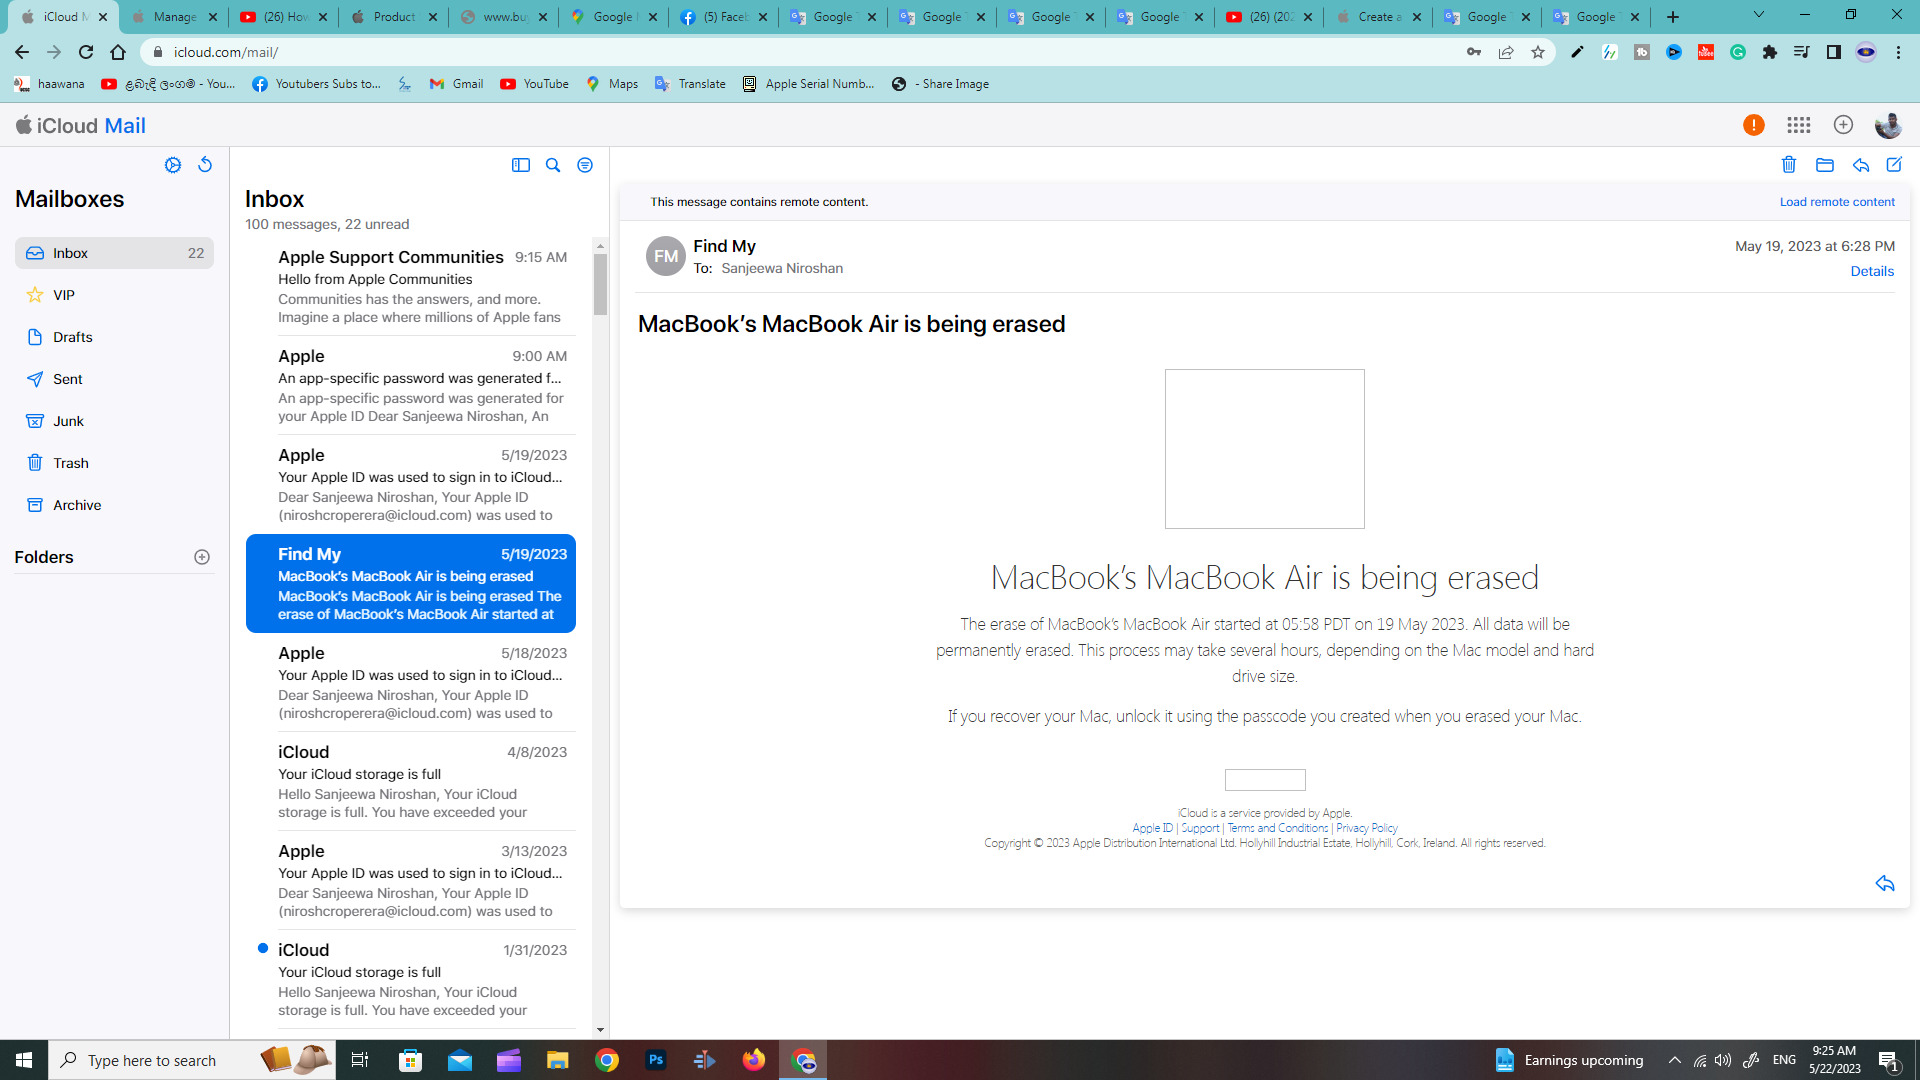
Task: Open the mail settings gear icon
Action: click(x=173, y=165)
